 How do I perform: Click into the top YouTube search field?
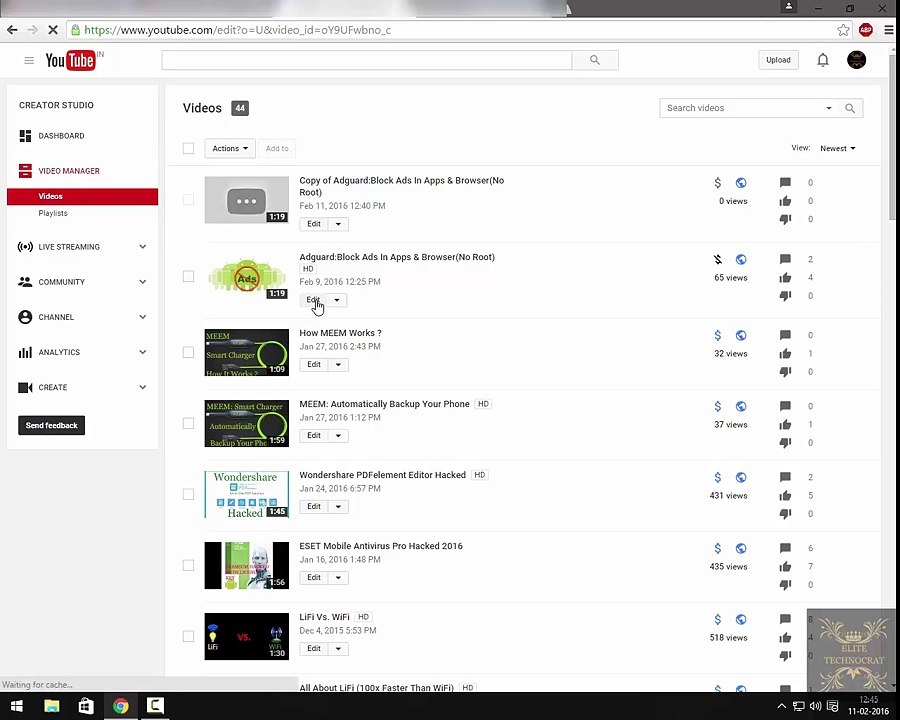coord(367,60)
